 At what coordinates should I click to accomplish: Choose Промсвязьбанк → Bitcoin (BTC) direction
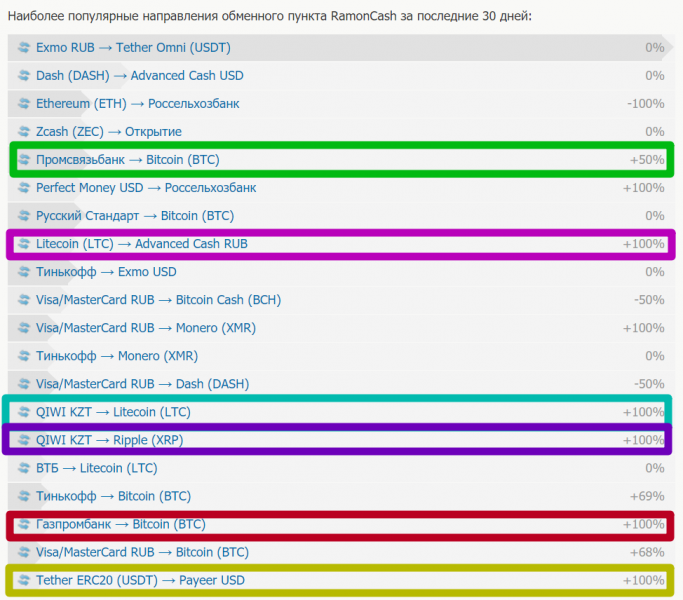pyautogui.click(x=128, y=159)
